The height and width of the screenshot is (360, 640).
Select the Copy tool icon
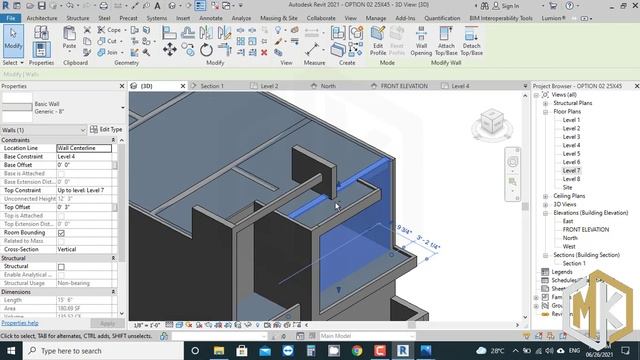point(188,50)
